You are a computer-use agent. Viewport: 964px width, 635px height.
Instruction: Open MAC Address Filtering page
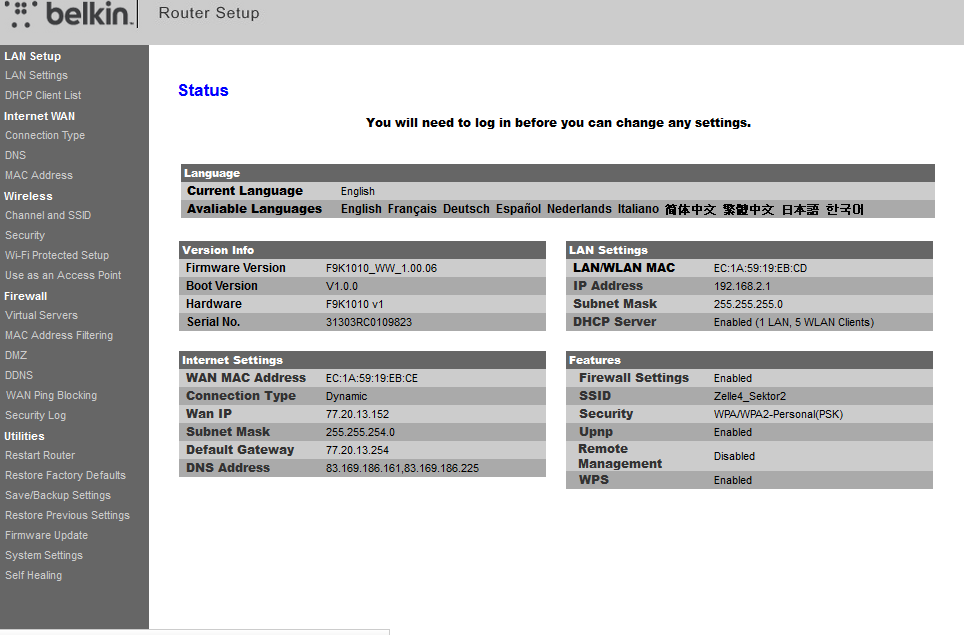(x=59, y=335)
